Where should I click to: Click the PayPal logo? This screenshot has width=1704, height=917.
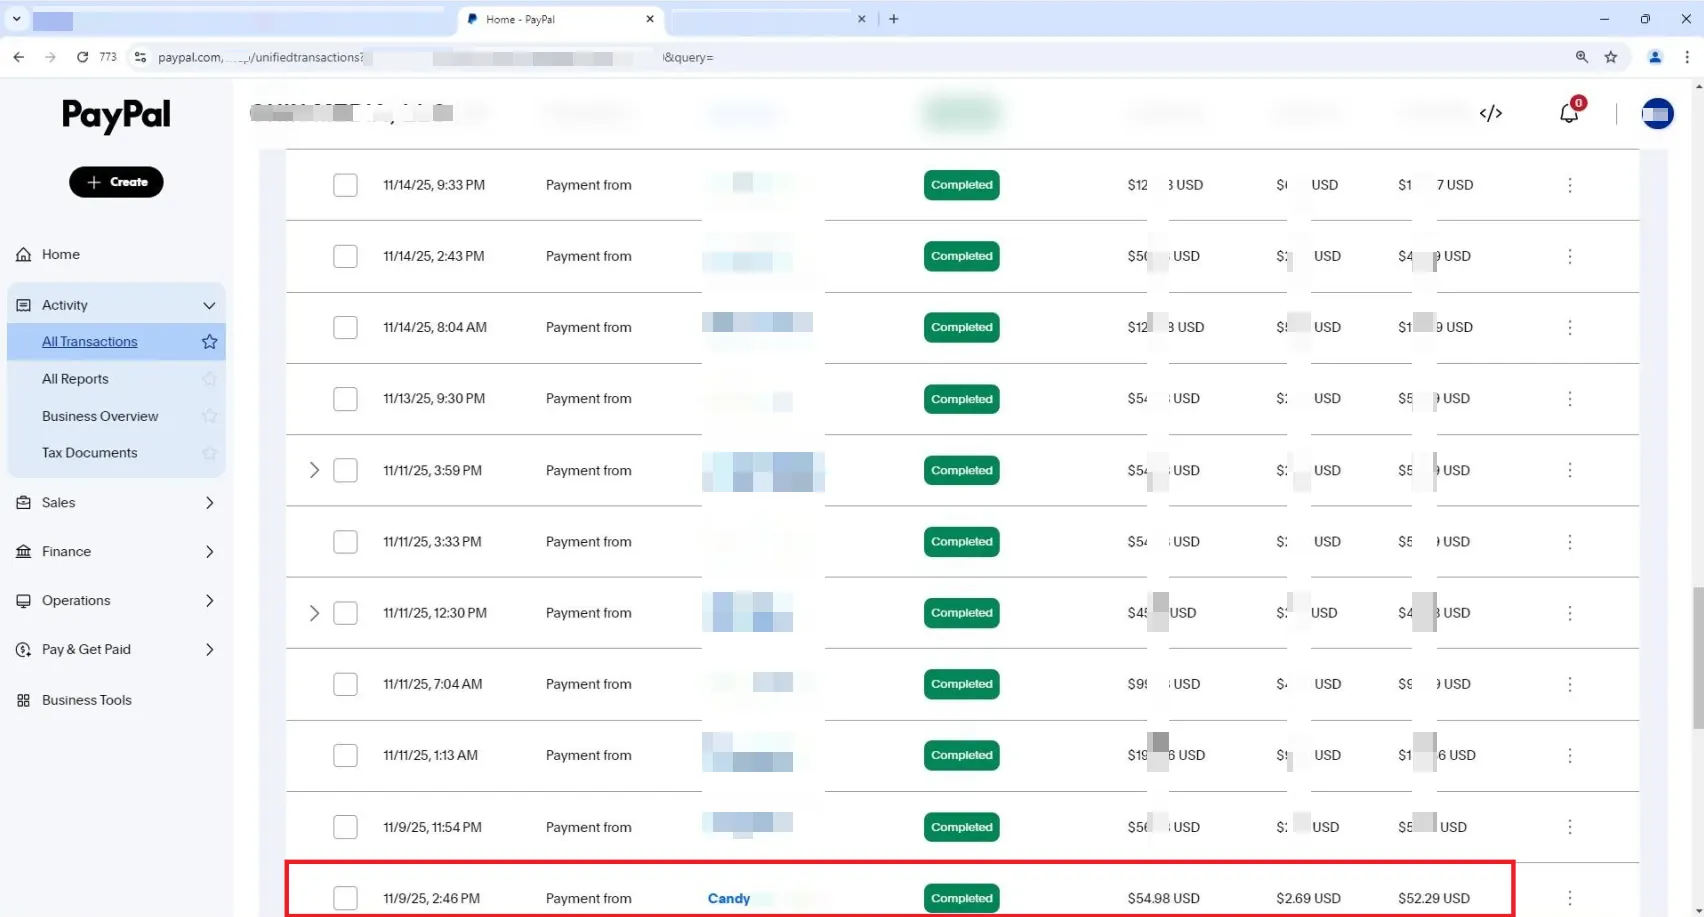(116, 116)
